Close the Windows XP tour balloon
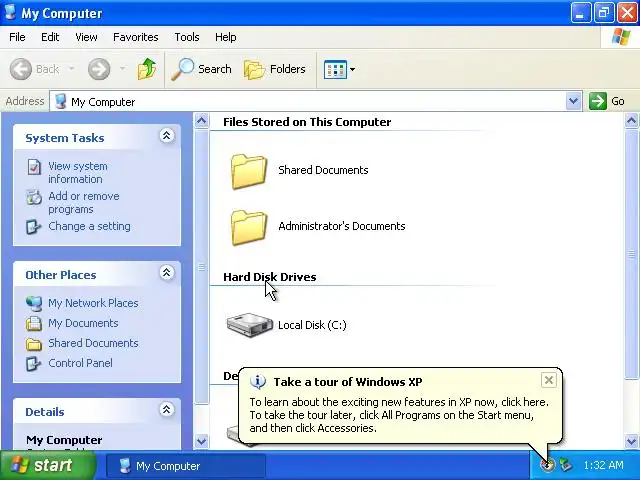The image size is (640, 480). click(x=549, y=380)
